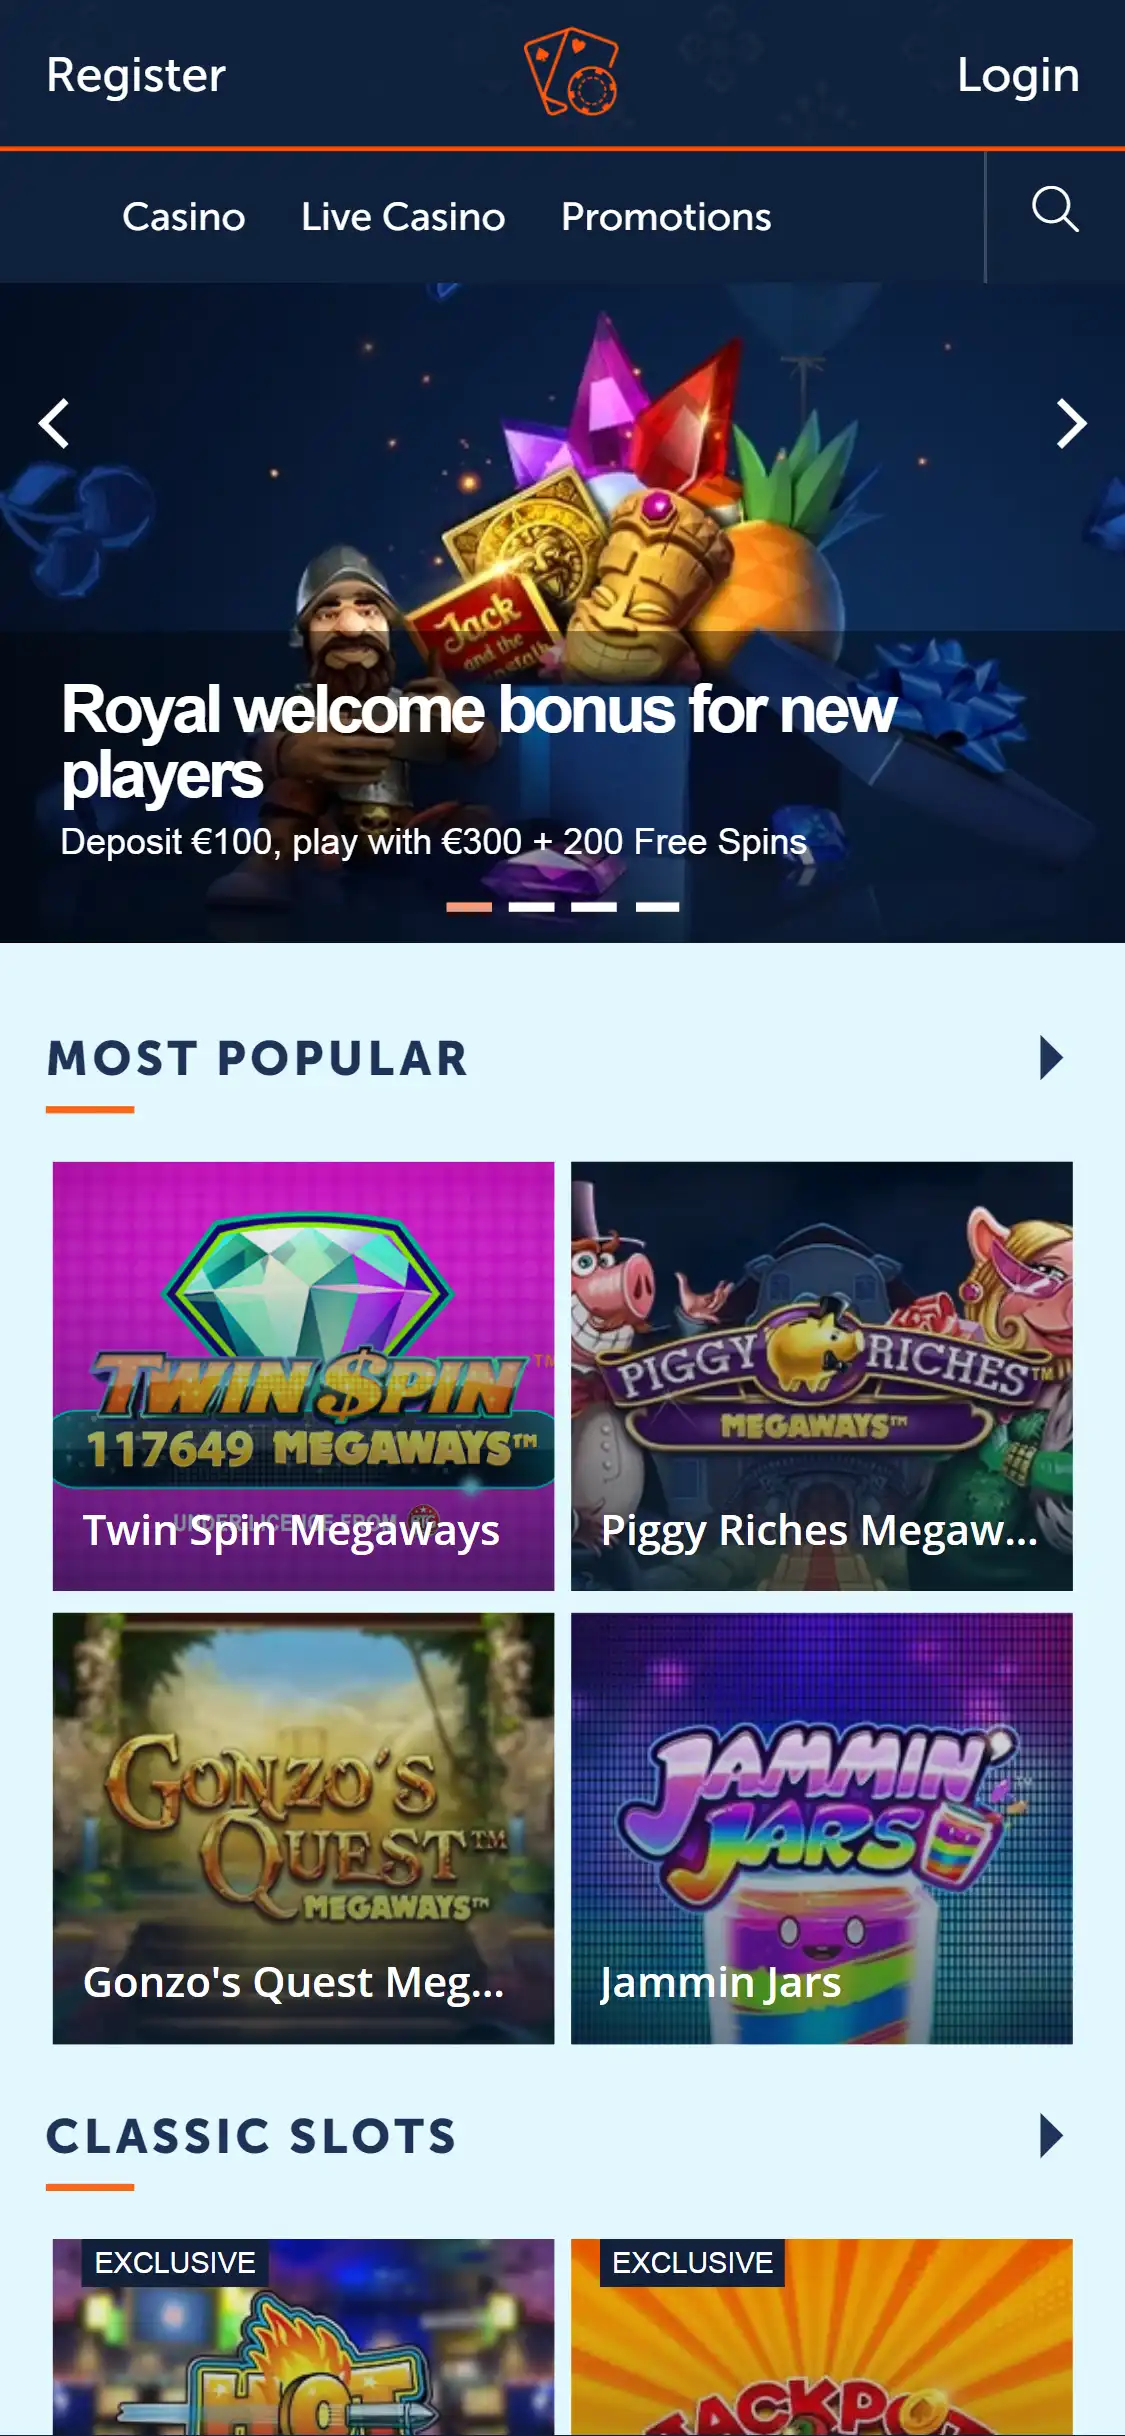Click the Login link
Viewport: 1125px width, 2436px height.
click(x=1018, y=75)
